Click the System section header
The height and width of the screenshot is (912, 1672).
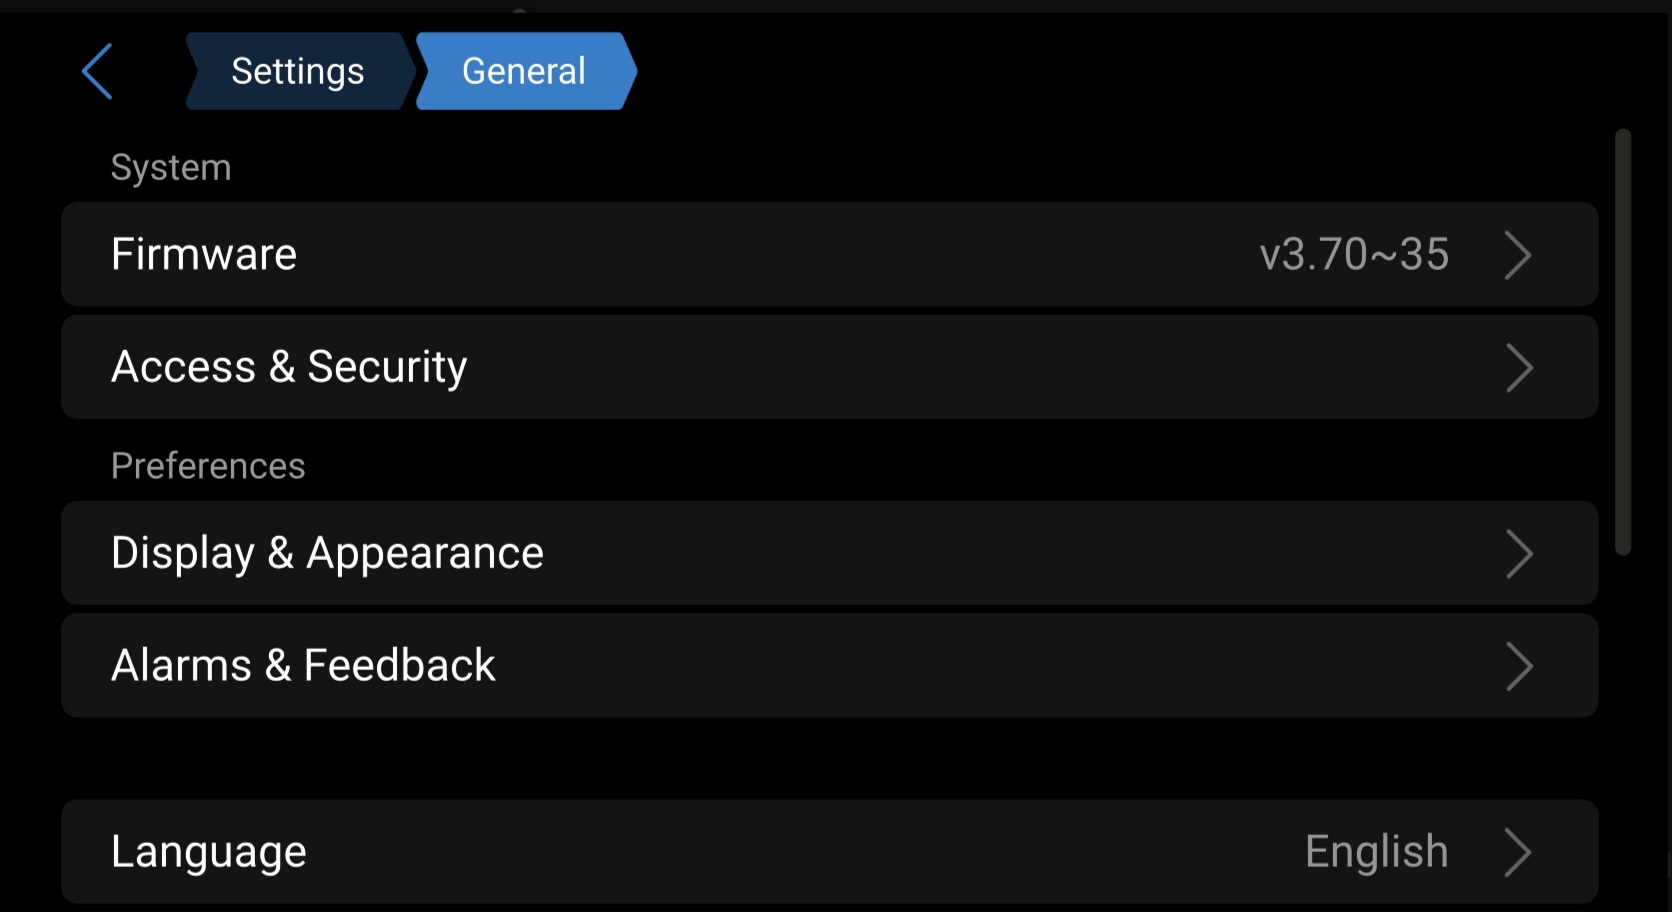(x=171, y=167)
